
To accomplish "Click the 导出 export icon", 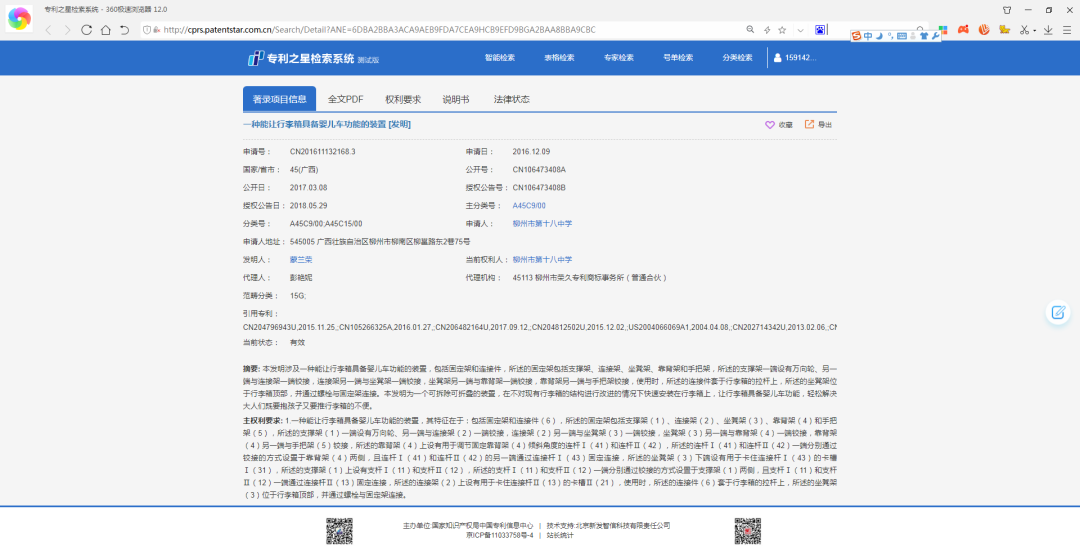I will point(810,125).
